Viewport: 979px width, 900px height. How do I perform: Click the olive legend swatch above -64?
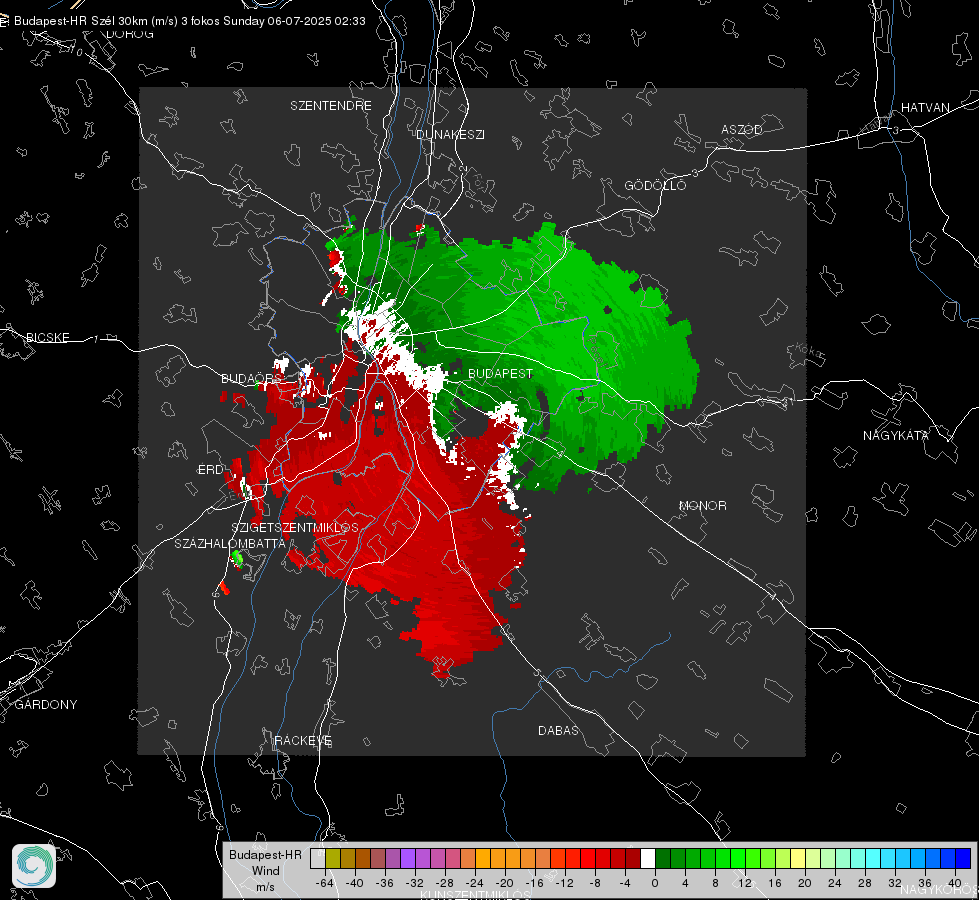point(332,859)
